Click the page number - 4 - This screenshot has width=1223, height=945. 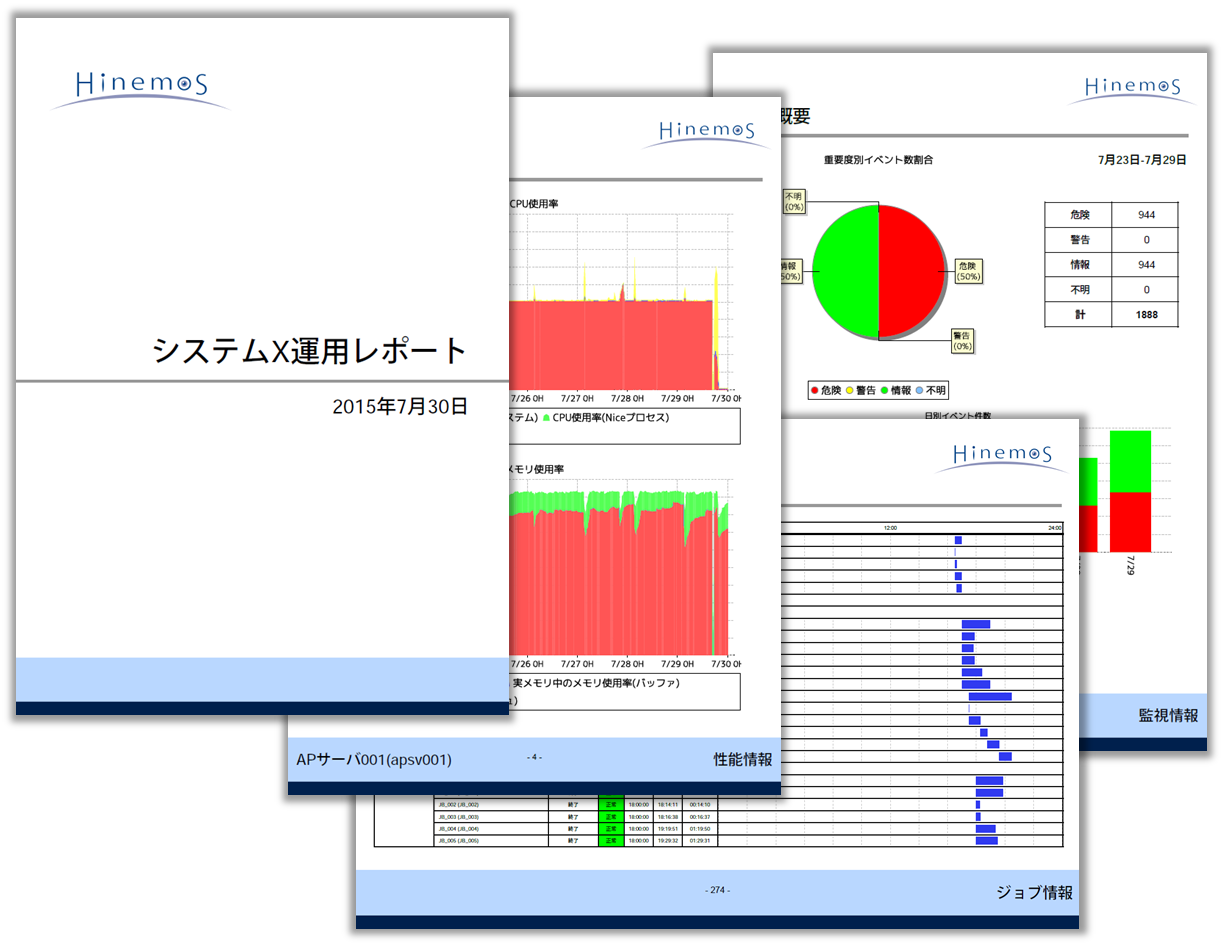point(534,757)
